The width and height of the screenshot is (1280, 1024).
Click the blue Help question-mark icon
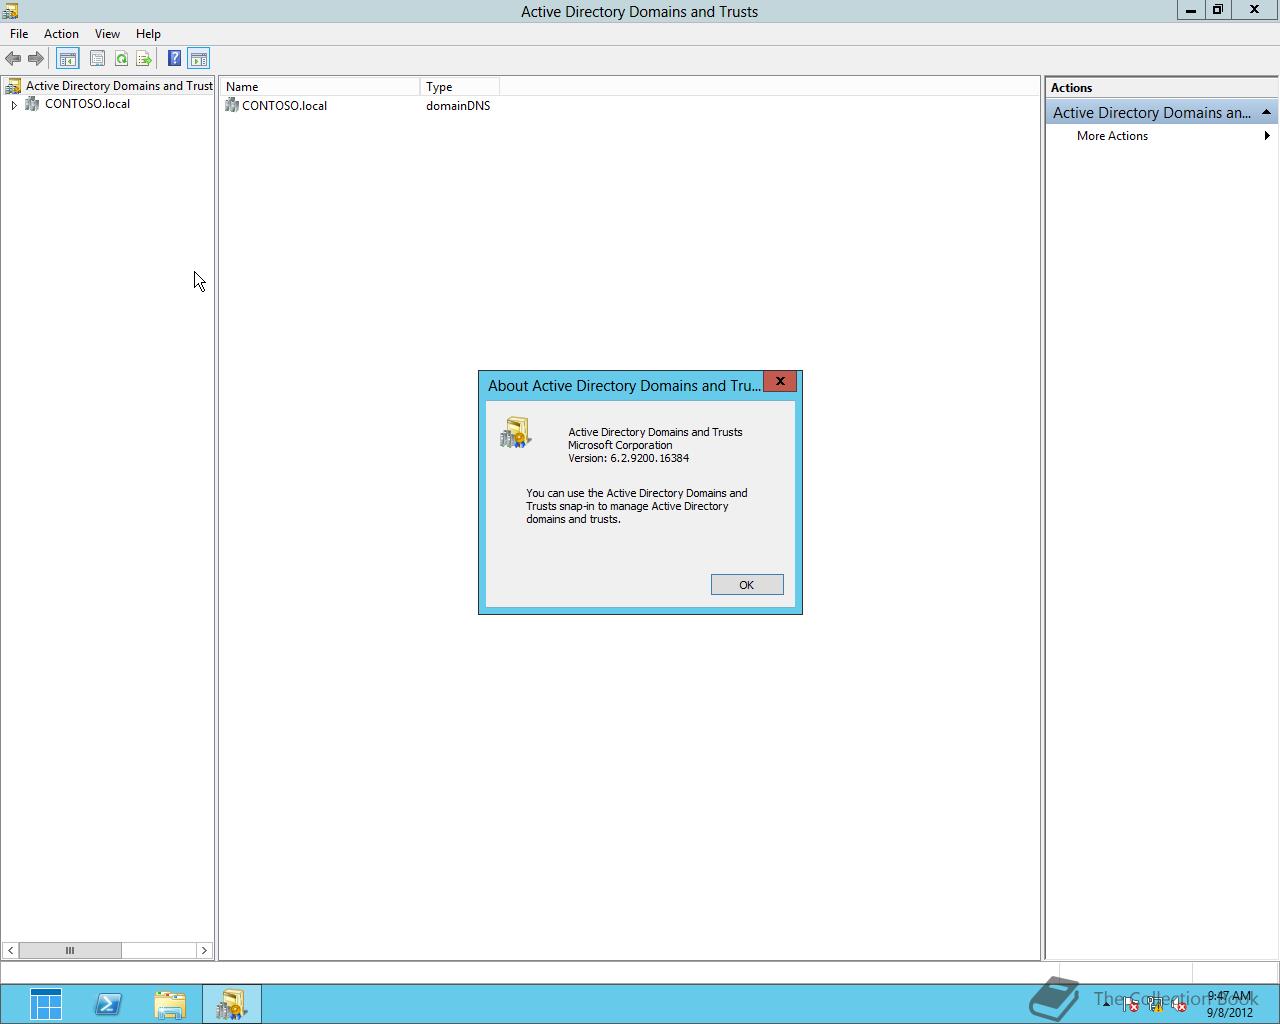(x=174, y=59)
